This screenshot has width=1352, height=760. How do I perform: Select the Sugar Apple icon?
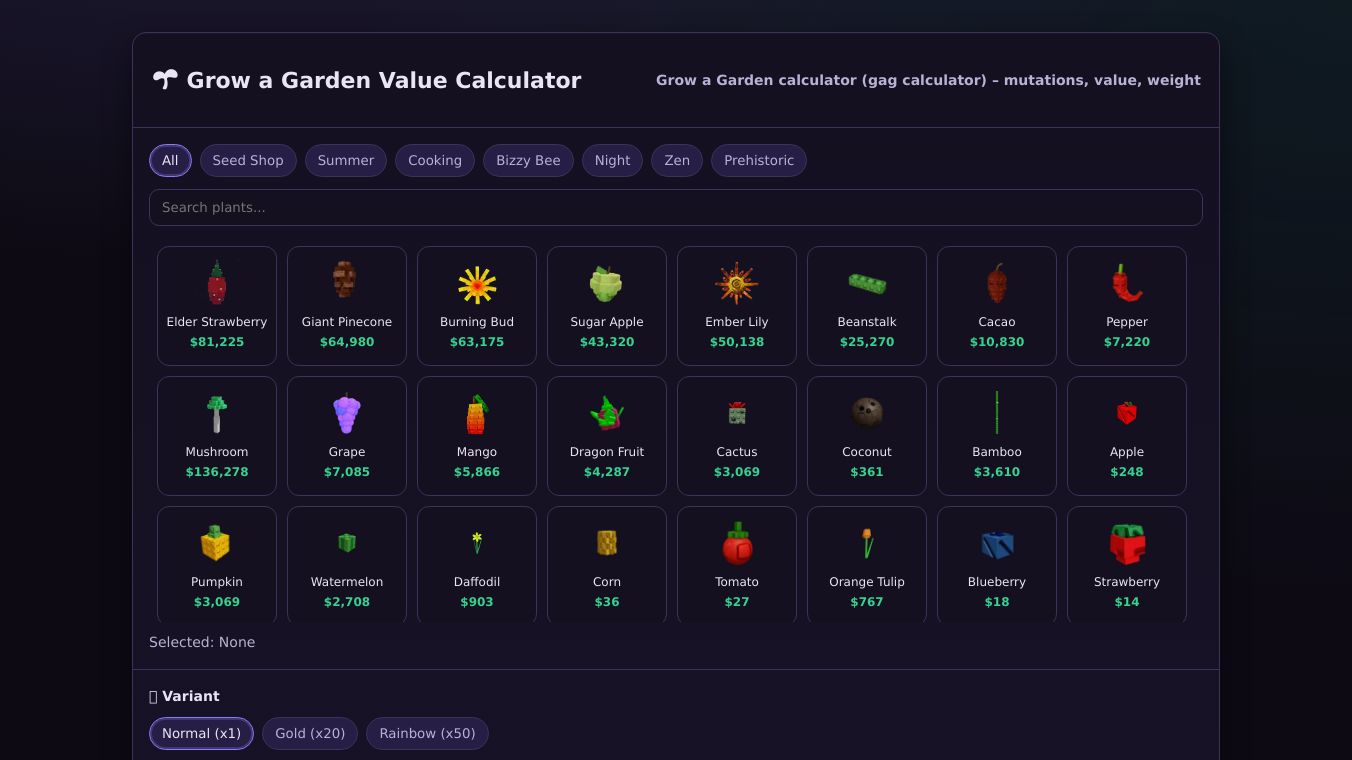[x=606, y=284]
